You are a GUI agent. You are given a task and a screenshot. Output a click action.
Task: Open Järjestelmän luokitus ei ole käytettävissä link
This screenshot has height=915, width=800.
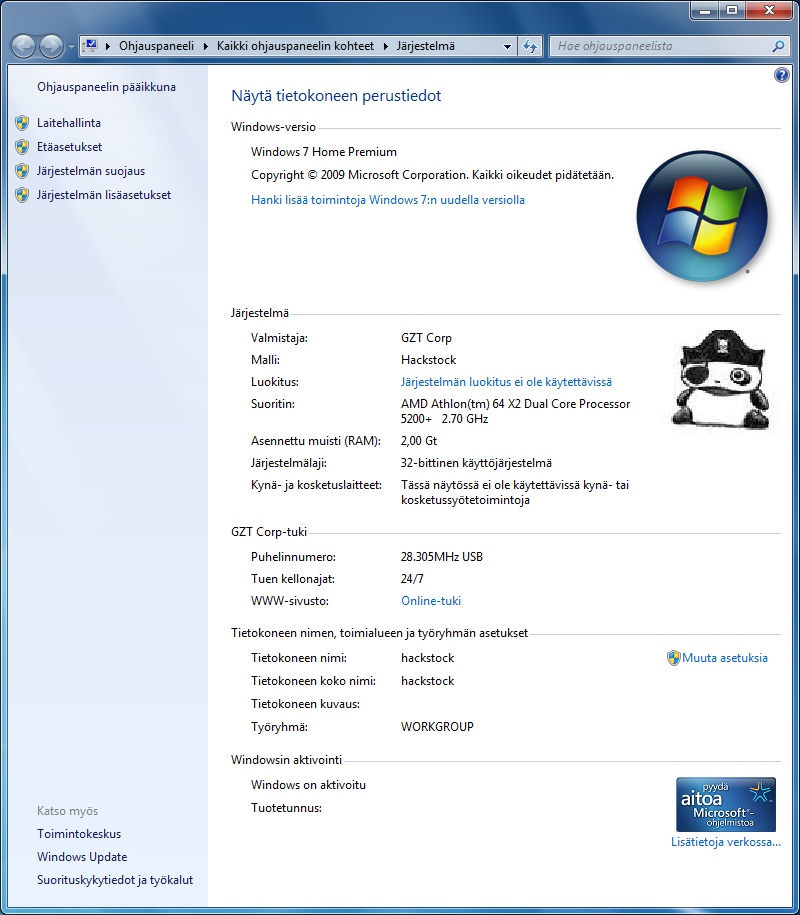point(506,382)
